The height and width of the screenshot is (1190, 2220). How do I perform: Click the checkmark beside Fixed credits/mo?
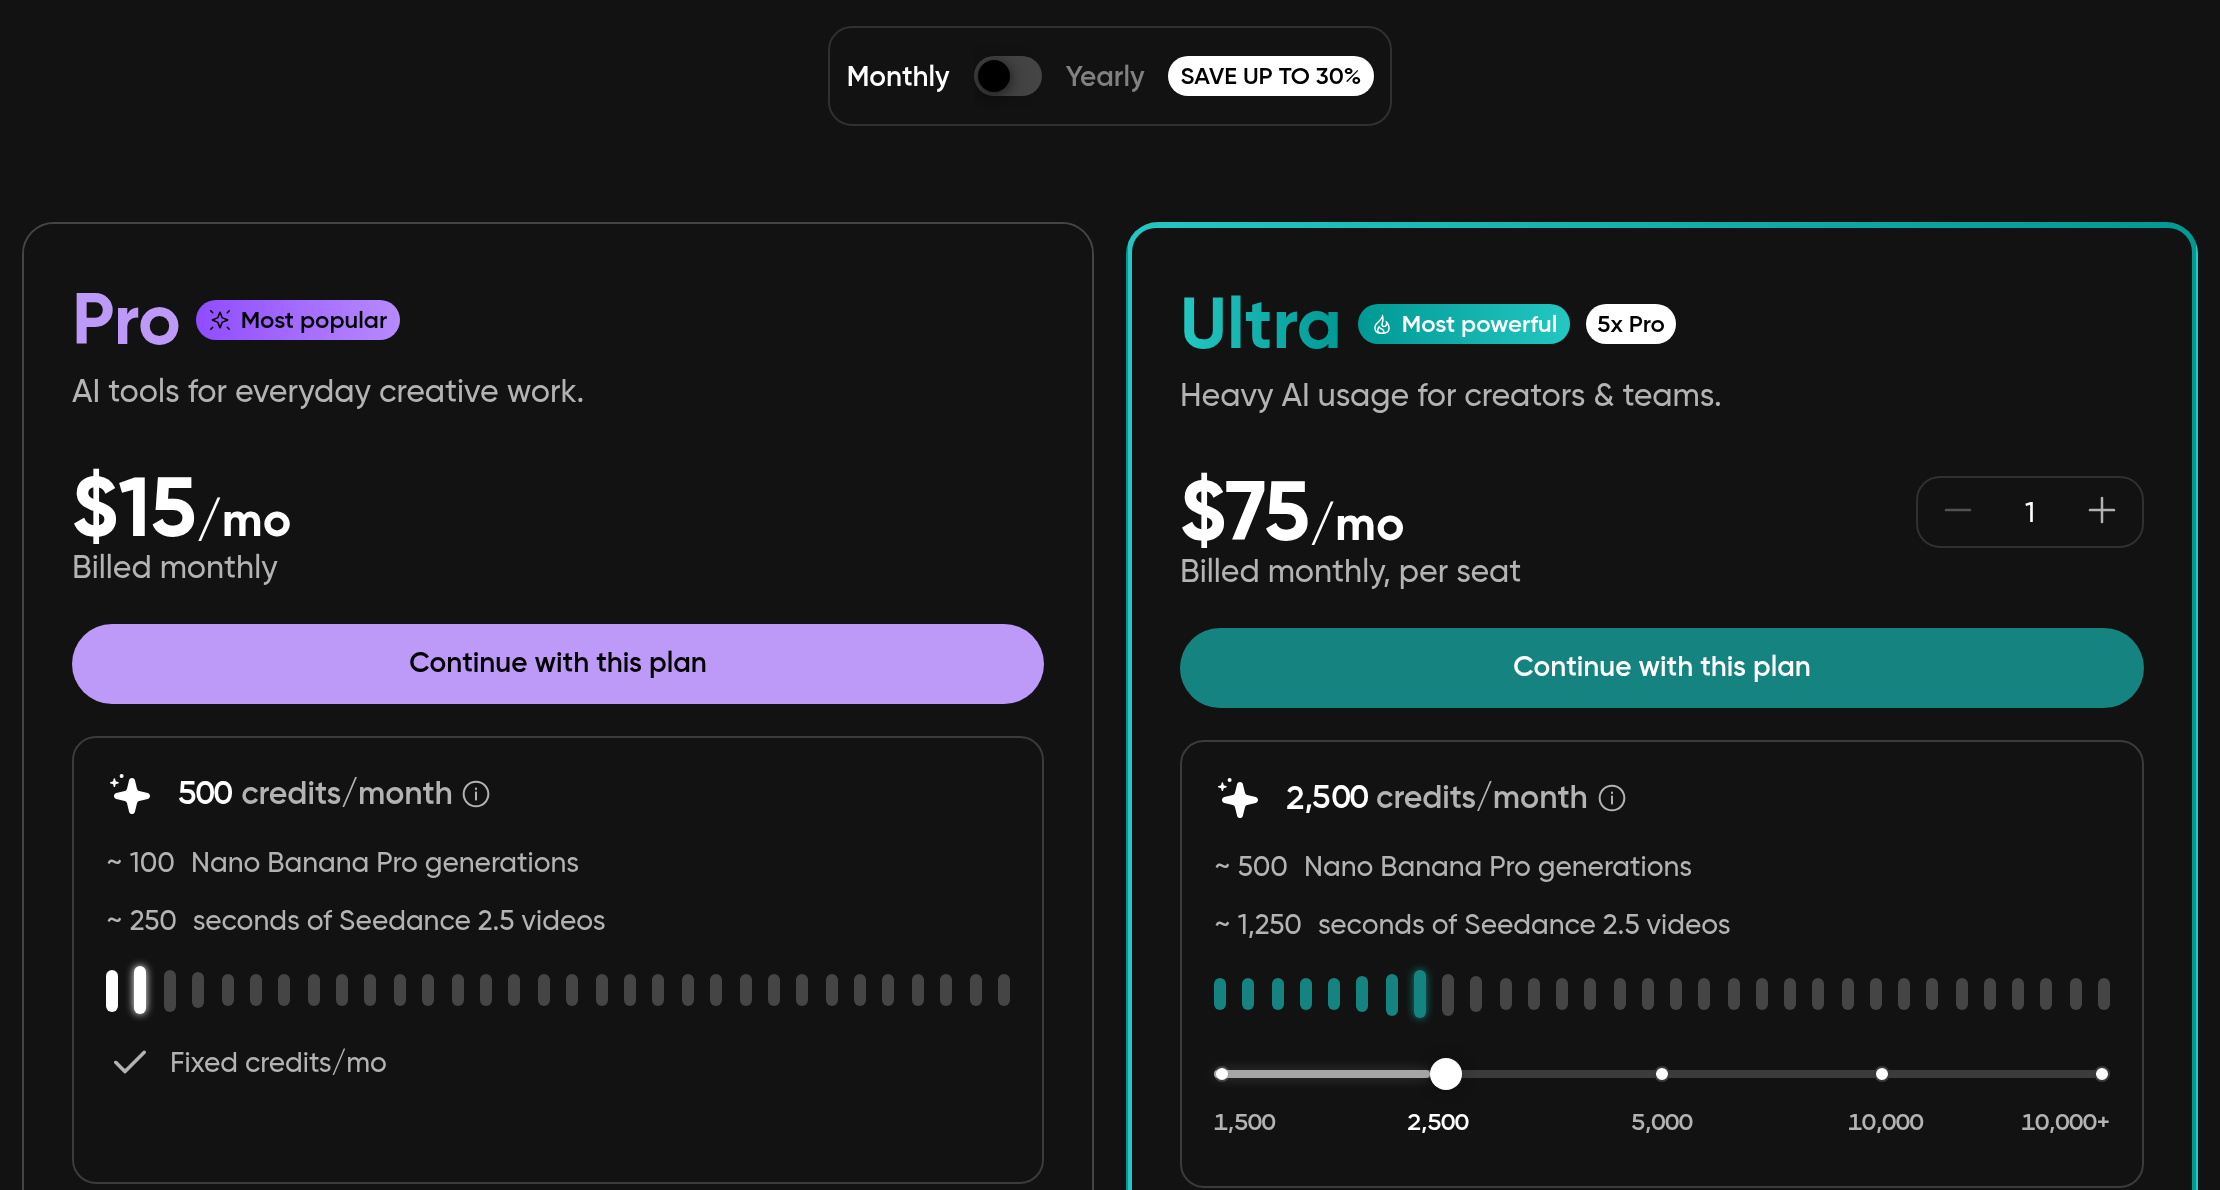pyautogui.click(x=130, y=1062)
